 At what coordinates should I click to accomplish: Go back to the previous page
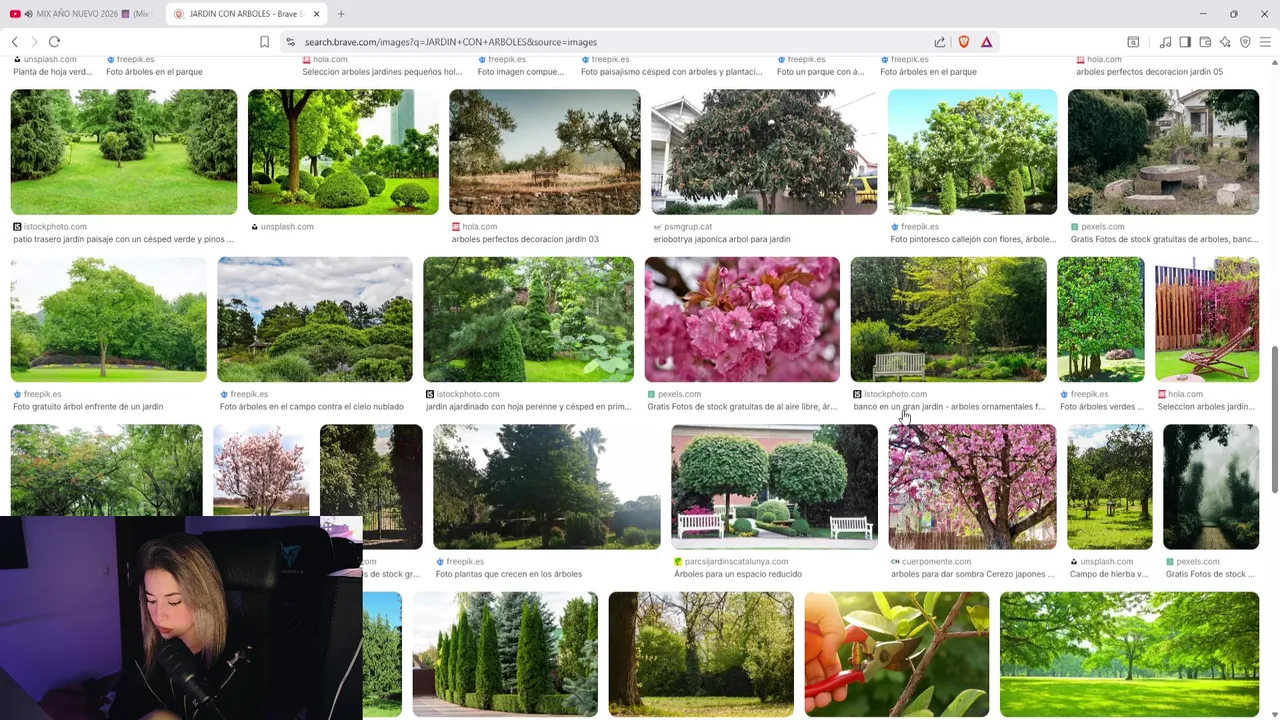[15, 42]
